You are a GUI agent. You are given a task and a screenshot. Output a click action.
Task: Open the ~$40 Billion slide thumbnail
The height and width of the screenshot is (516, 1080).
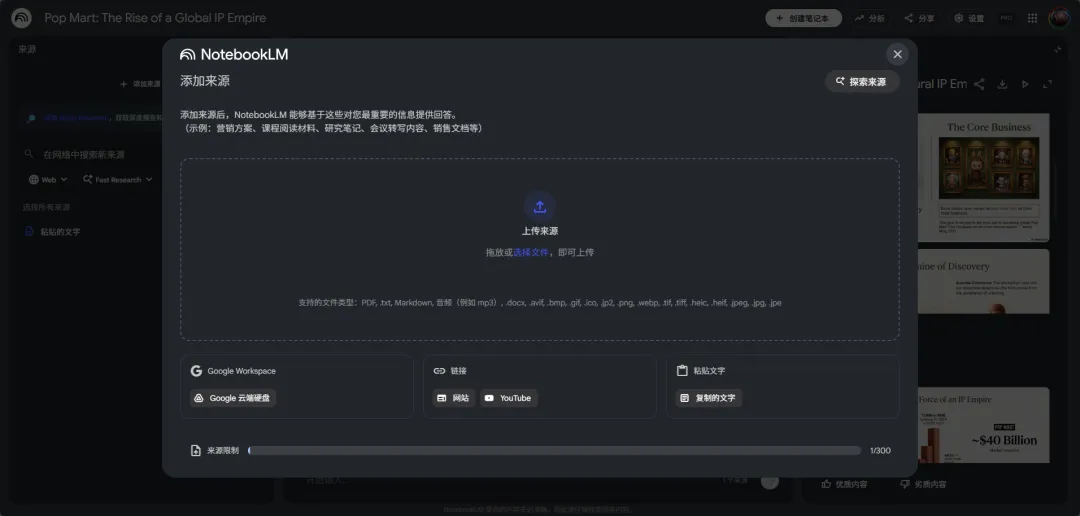[984, 425]
